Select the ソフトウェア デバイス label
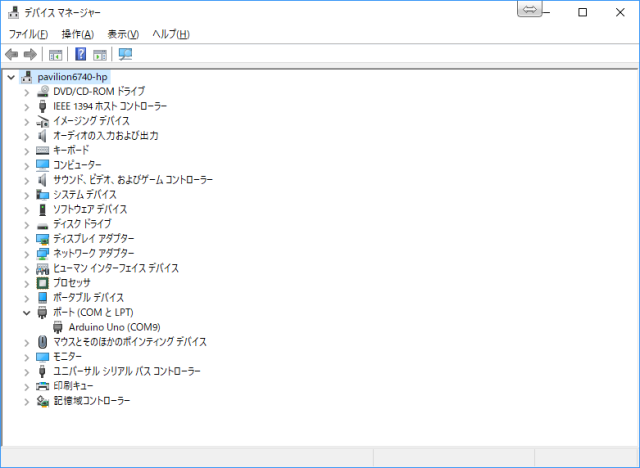 pyautogui.click(x=90, y=209)
